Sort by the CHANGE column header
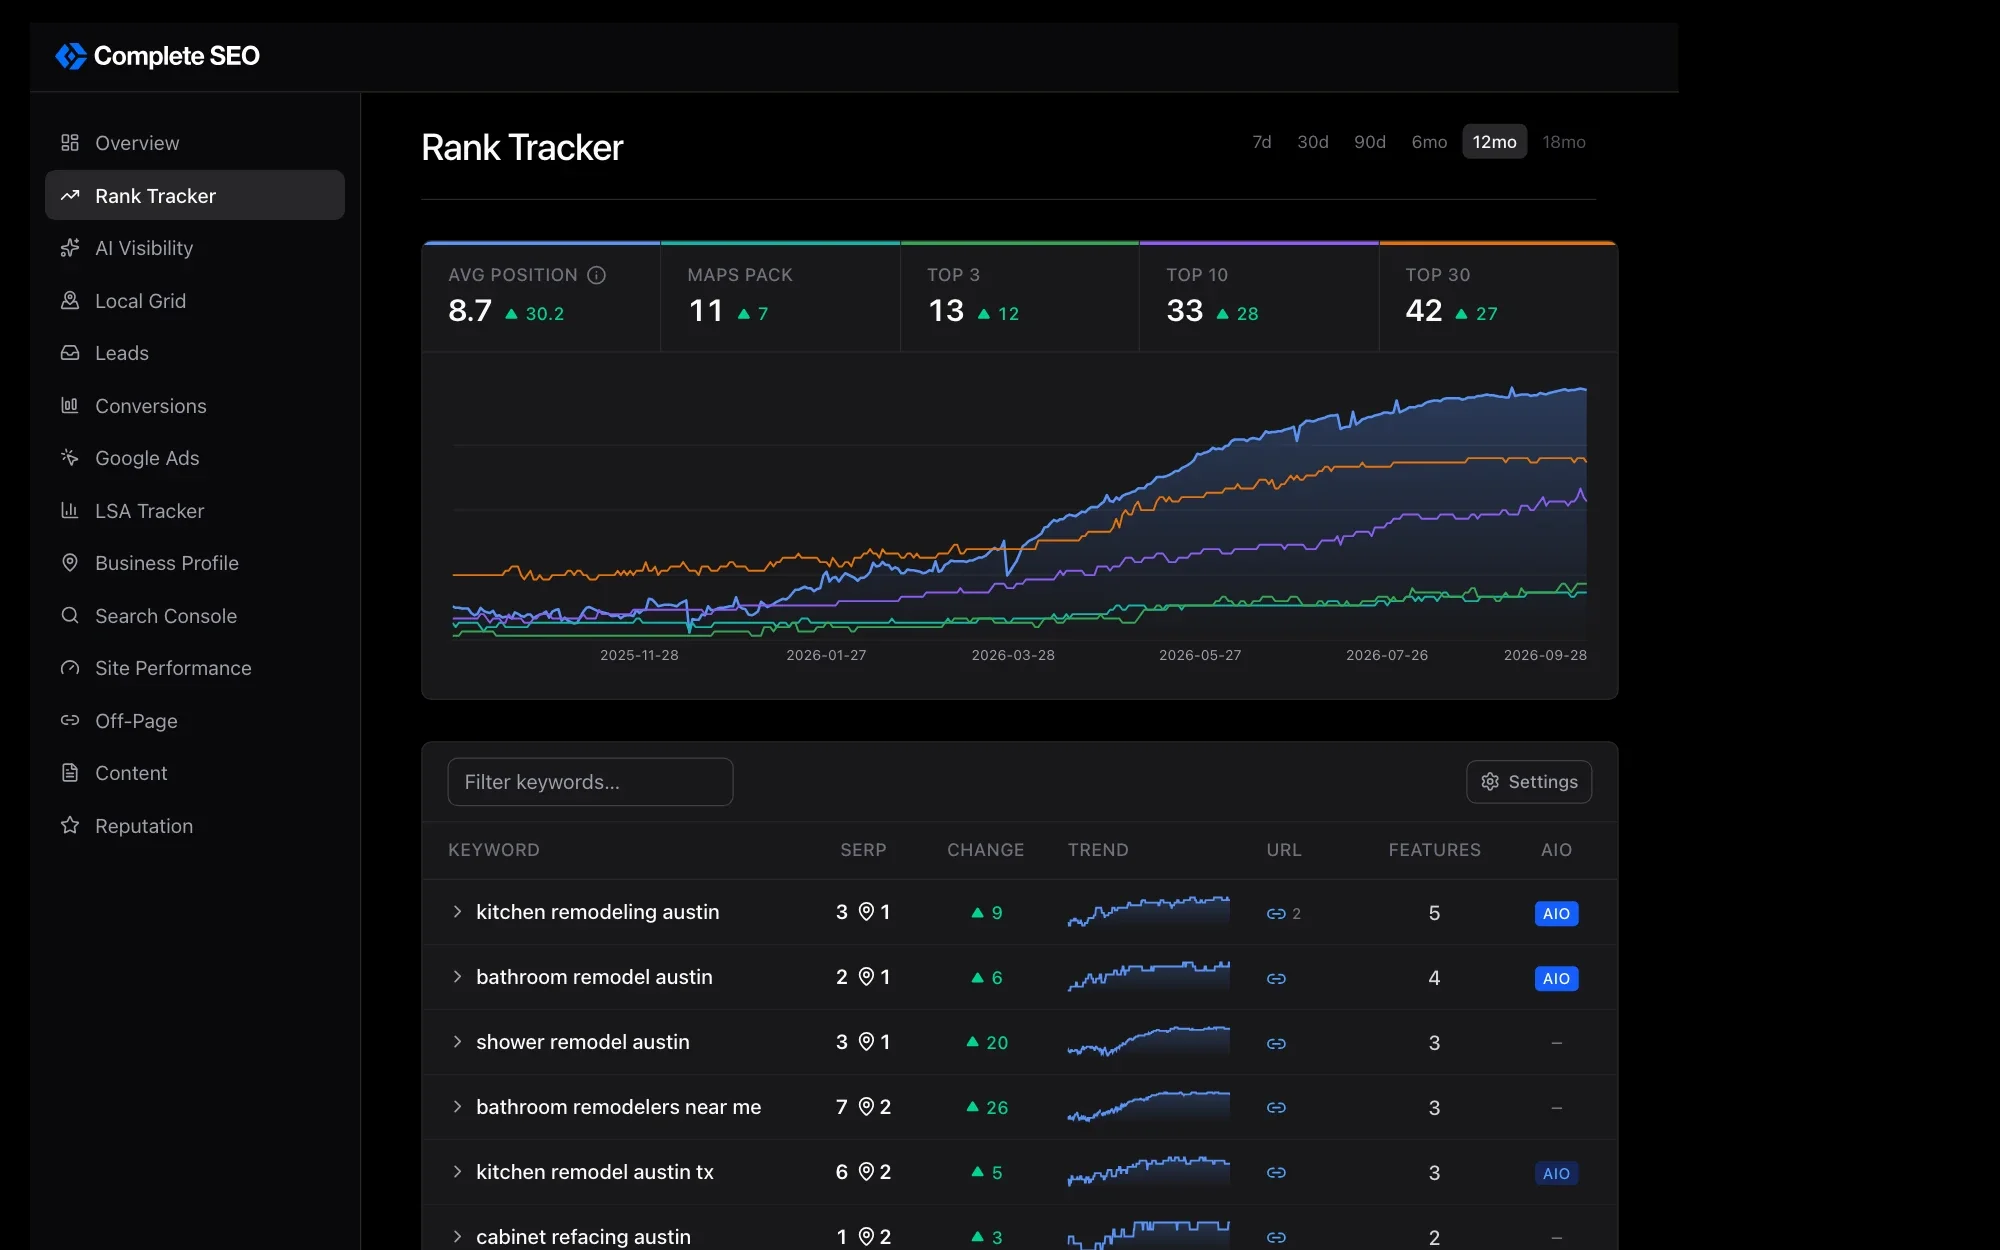This screenshot has height=1250, width=2000. click(x=986, y=850)
